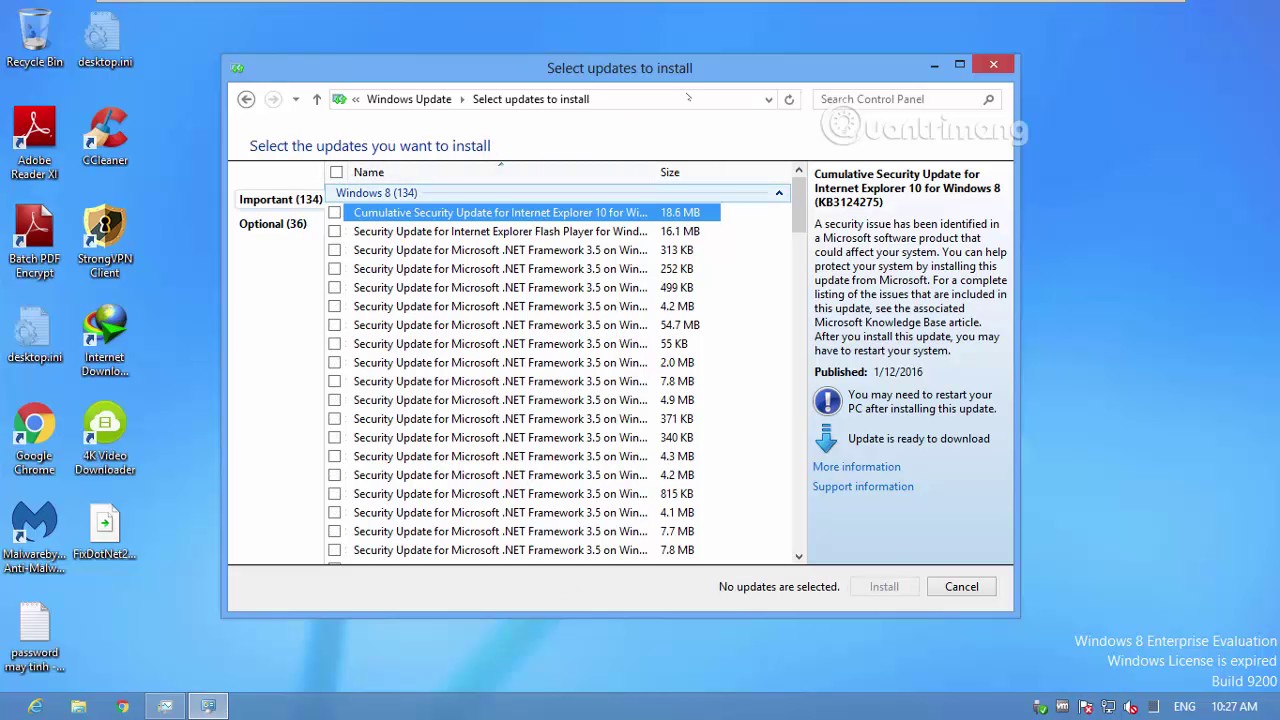Click the Install button
Viewport: 1280px width, 720px height.
884,587
